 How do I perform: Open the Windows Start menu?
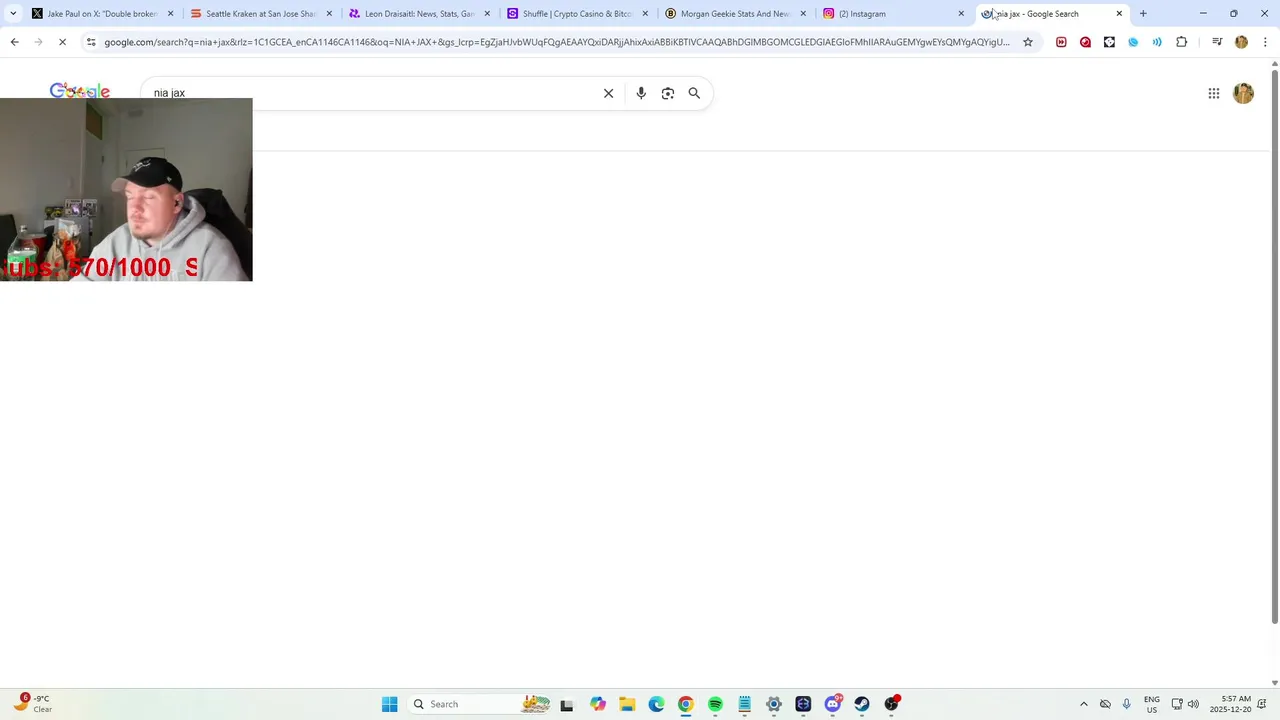point(389,704)
